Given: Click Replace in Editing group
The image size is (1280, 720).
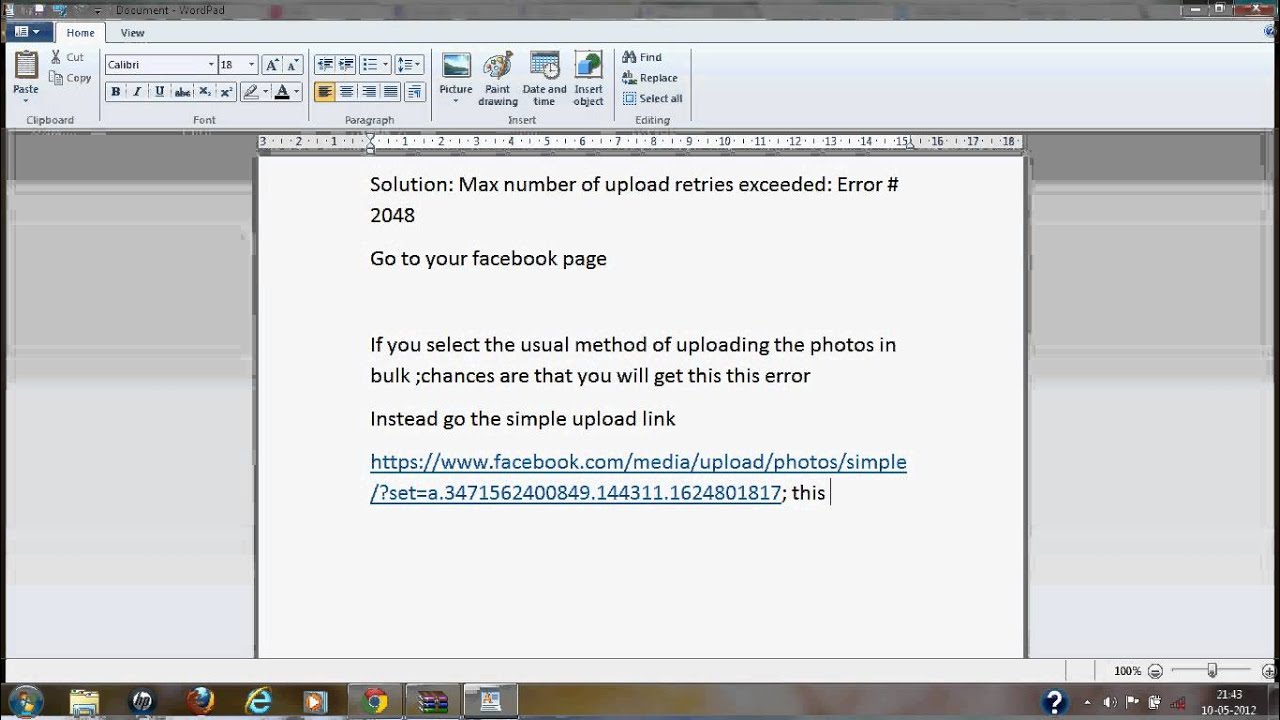Looking at the screenshot, I should point(650,78).
